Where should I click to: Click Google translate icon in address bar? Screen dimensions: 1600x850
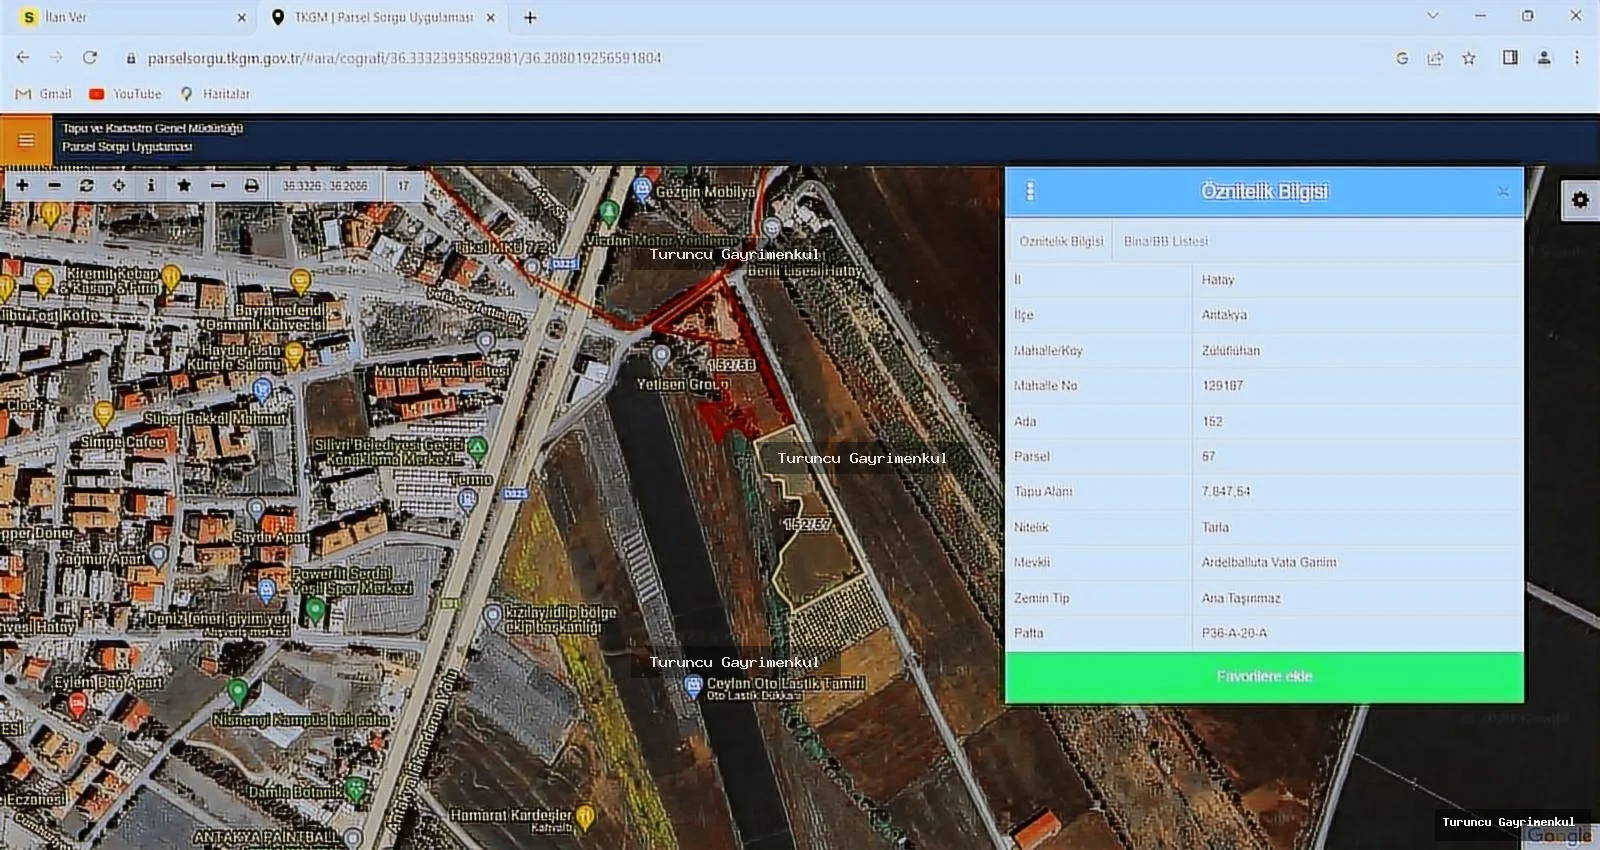pos(1402,58)
